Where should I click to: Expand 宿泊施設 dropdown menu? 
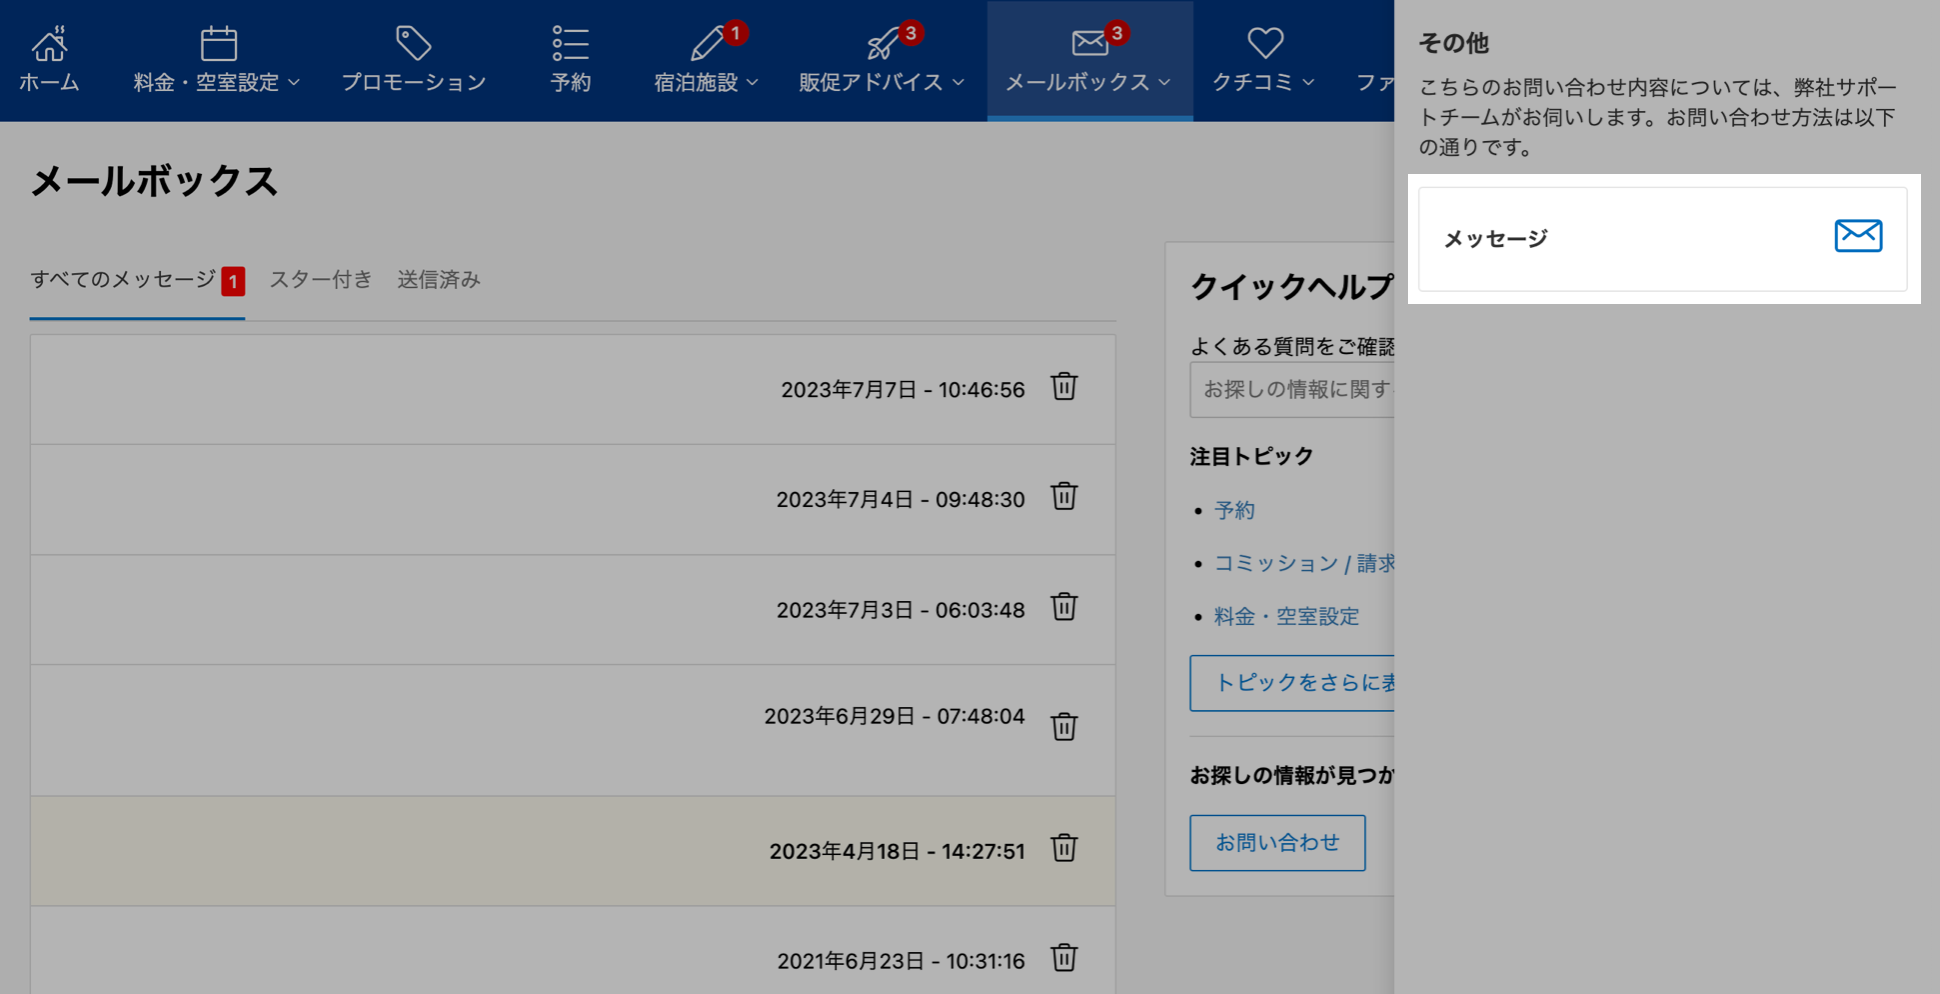pos(706,82)
